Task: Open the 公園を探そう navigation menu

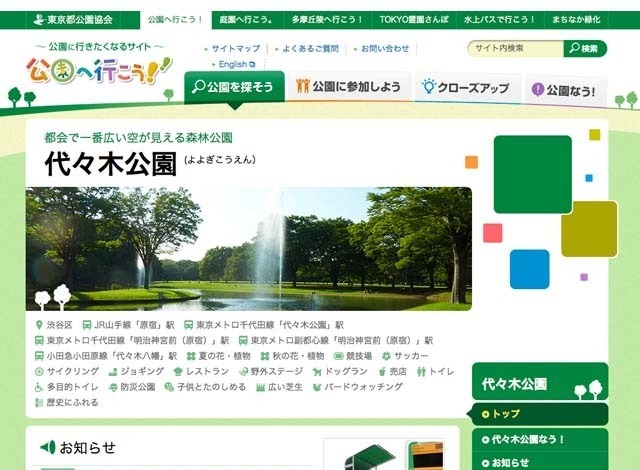Action: (234, 86)
